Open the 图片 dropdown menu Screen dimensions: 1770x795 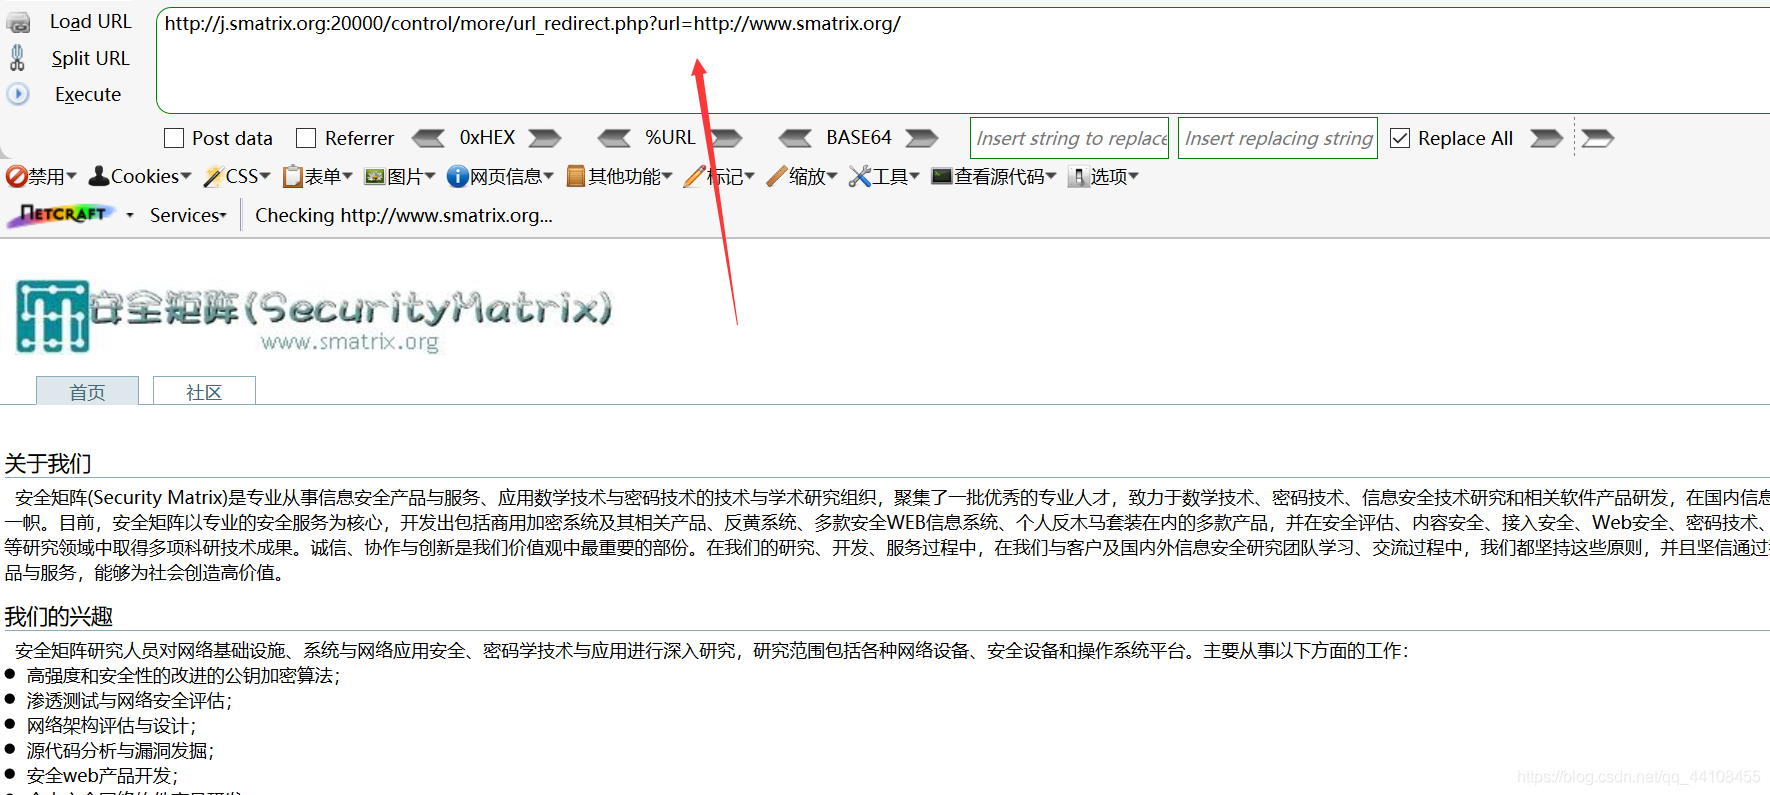tap(411, 177)
